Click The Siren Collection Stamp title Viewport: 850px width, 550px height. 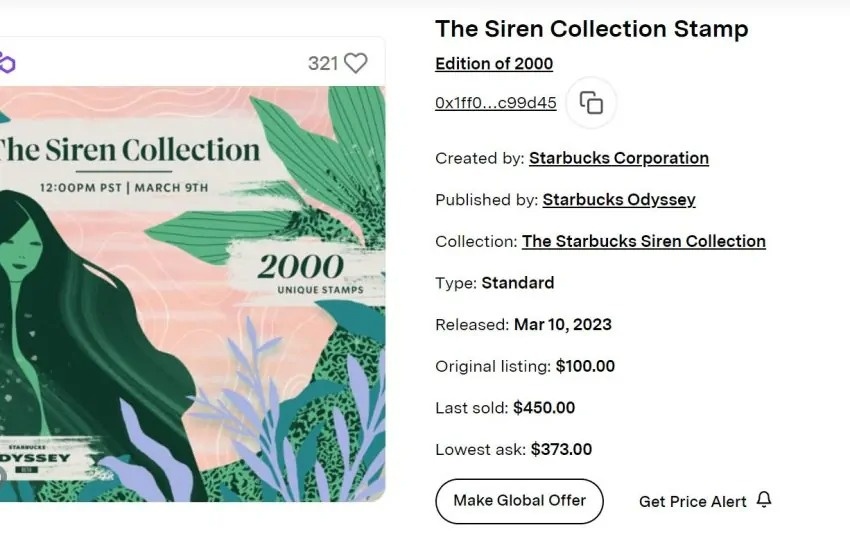coord(591,29)
